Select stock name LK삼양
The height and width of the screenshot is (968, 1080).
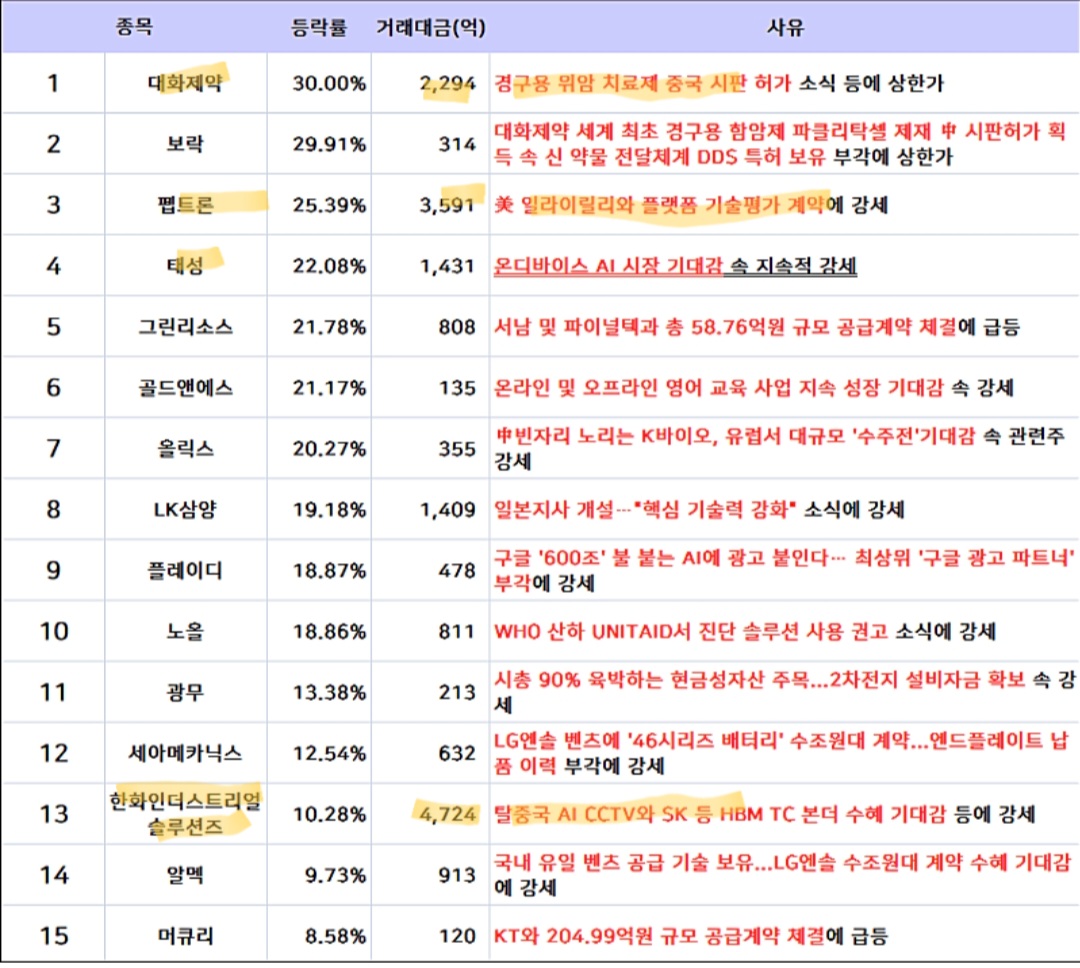coord(185,510)
